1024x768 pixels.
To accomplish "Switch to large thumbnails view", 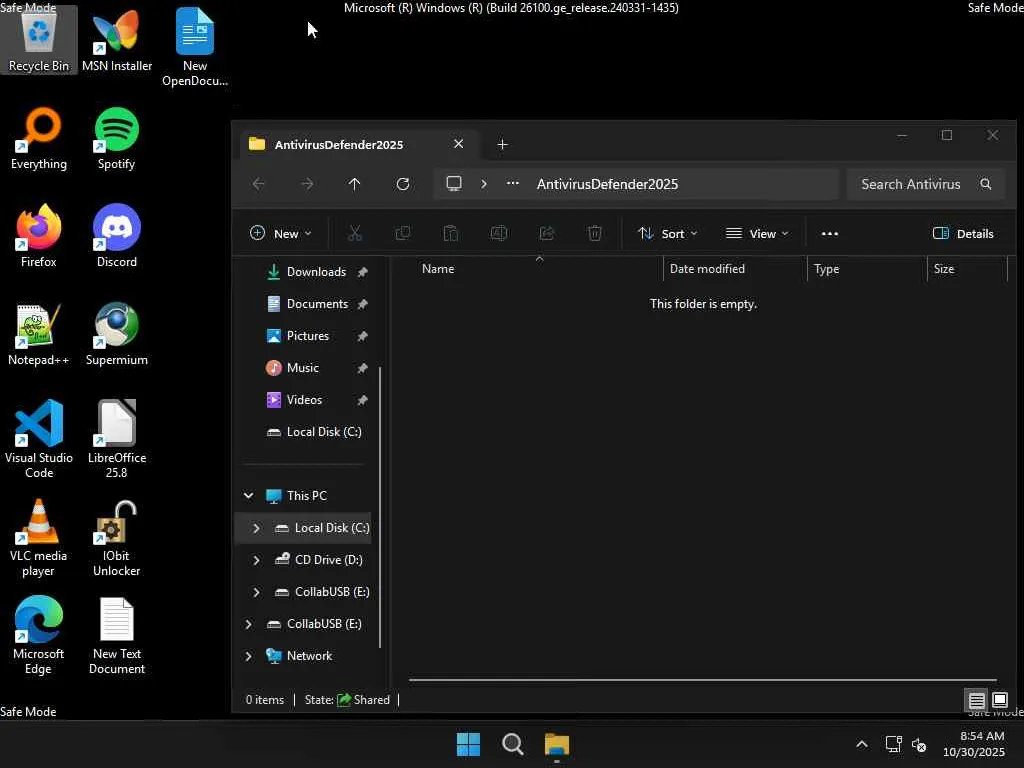I will tap(999, 700).
